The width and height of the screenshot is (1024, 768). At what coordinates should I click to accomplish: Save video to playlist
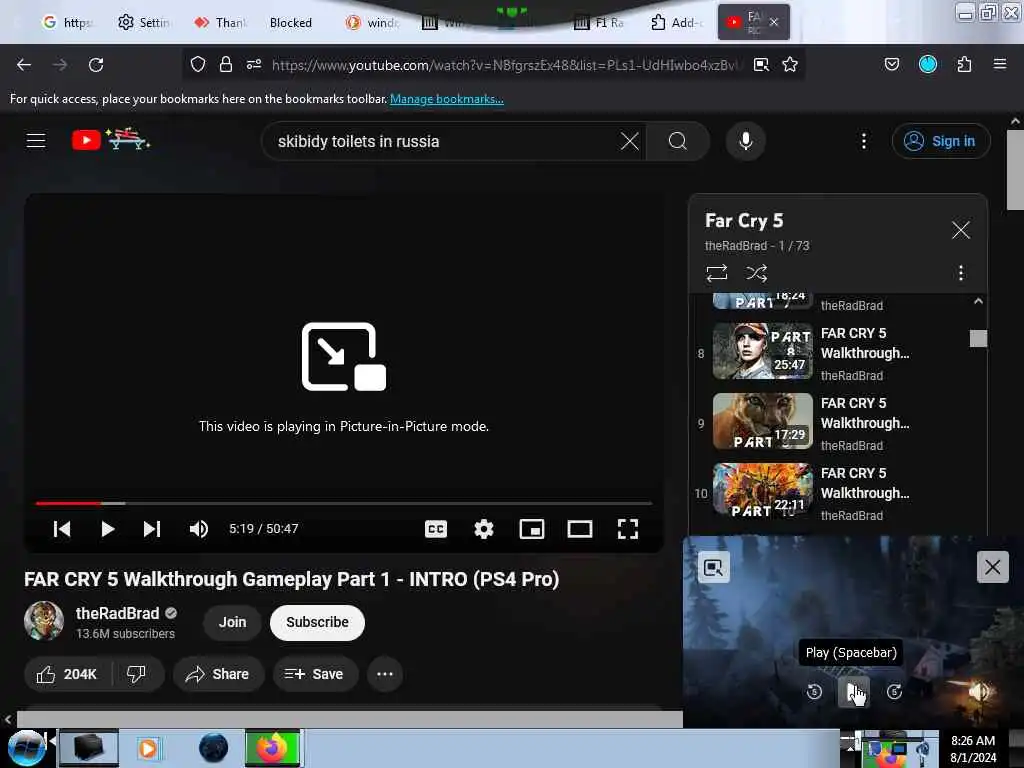pyautogui.click(x=315, y=674)
